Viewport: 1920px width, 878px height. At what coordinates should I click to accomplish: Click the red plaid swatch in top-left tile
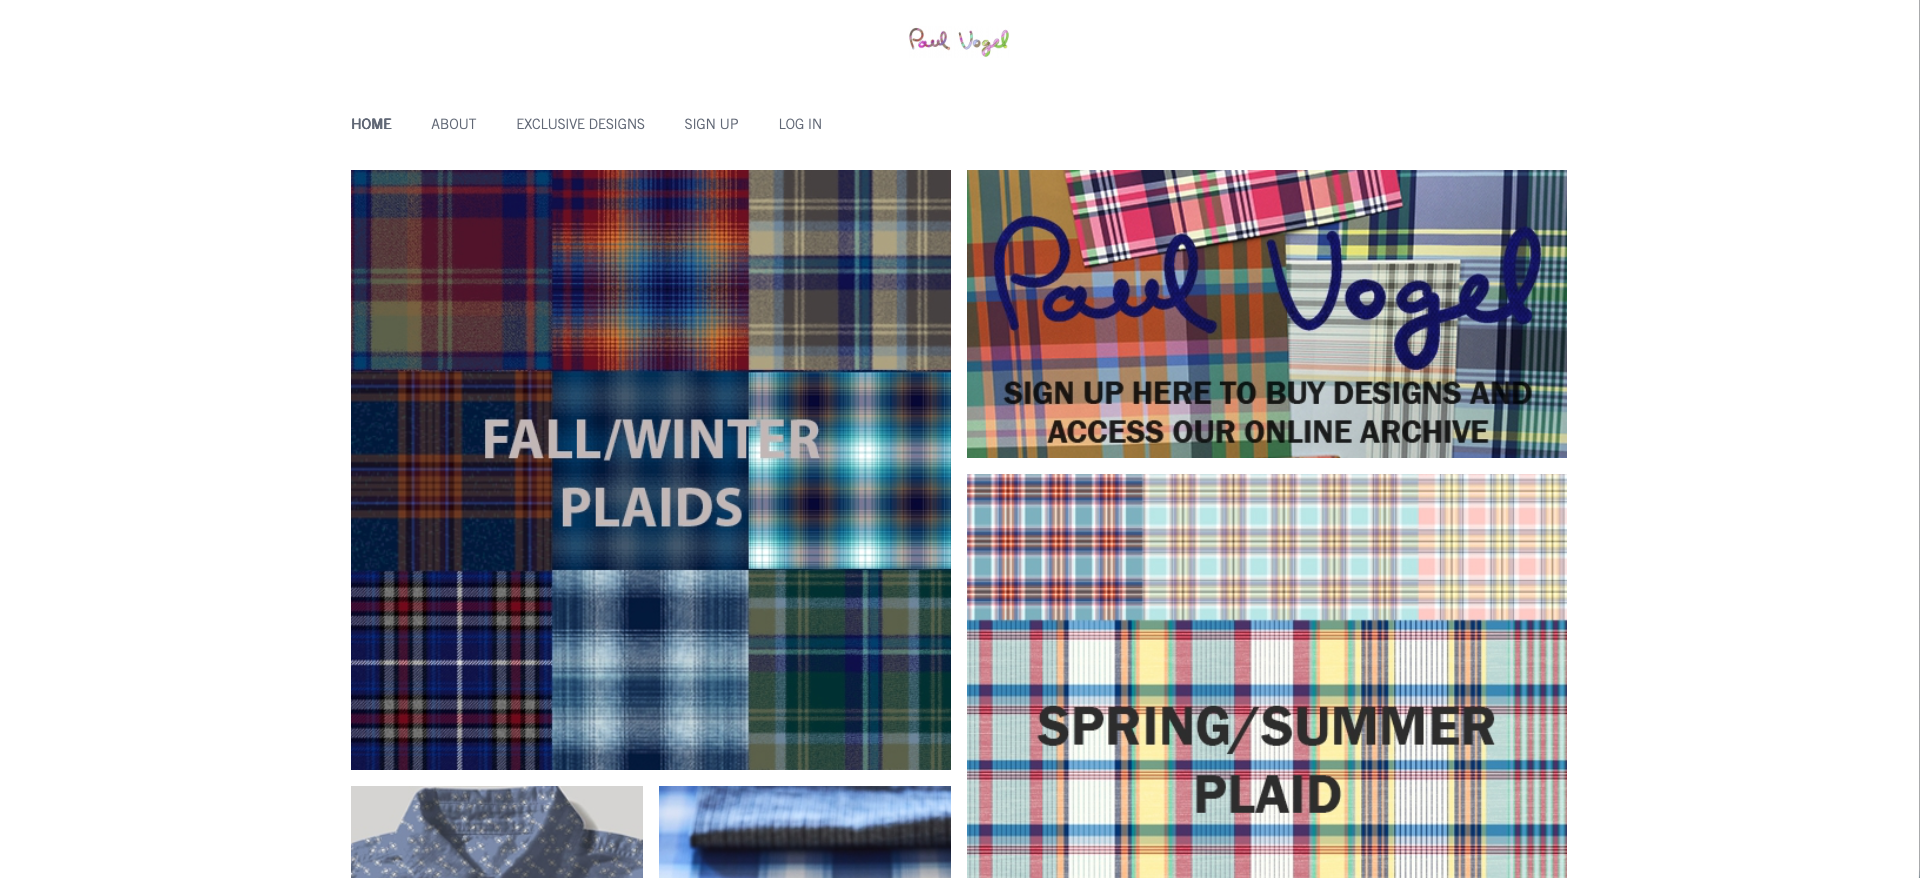click(x=451, y=270)
